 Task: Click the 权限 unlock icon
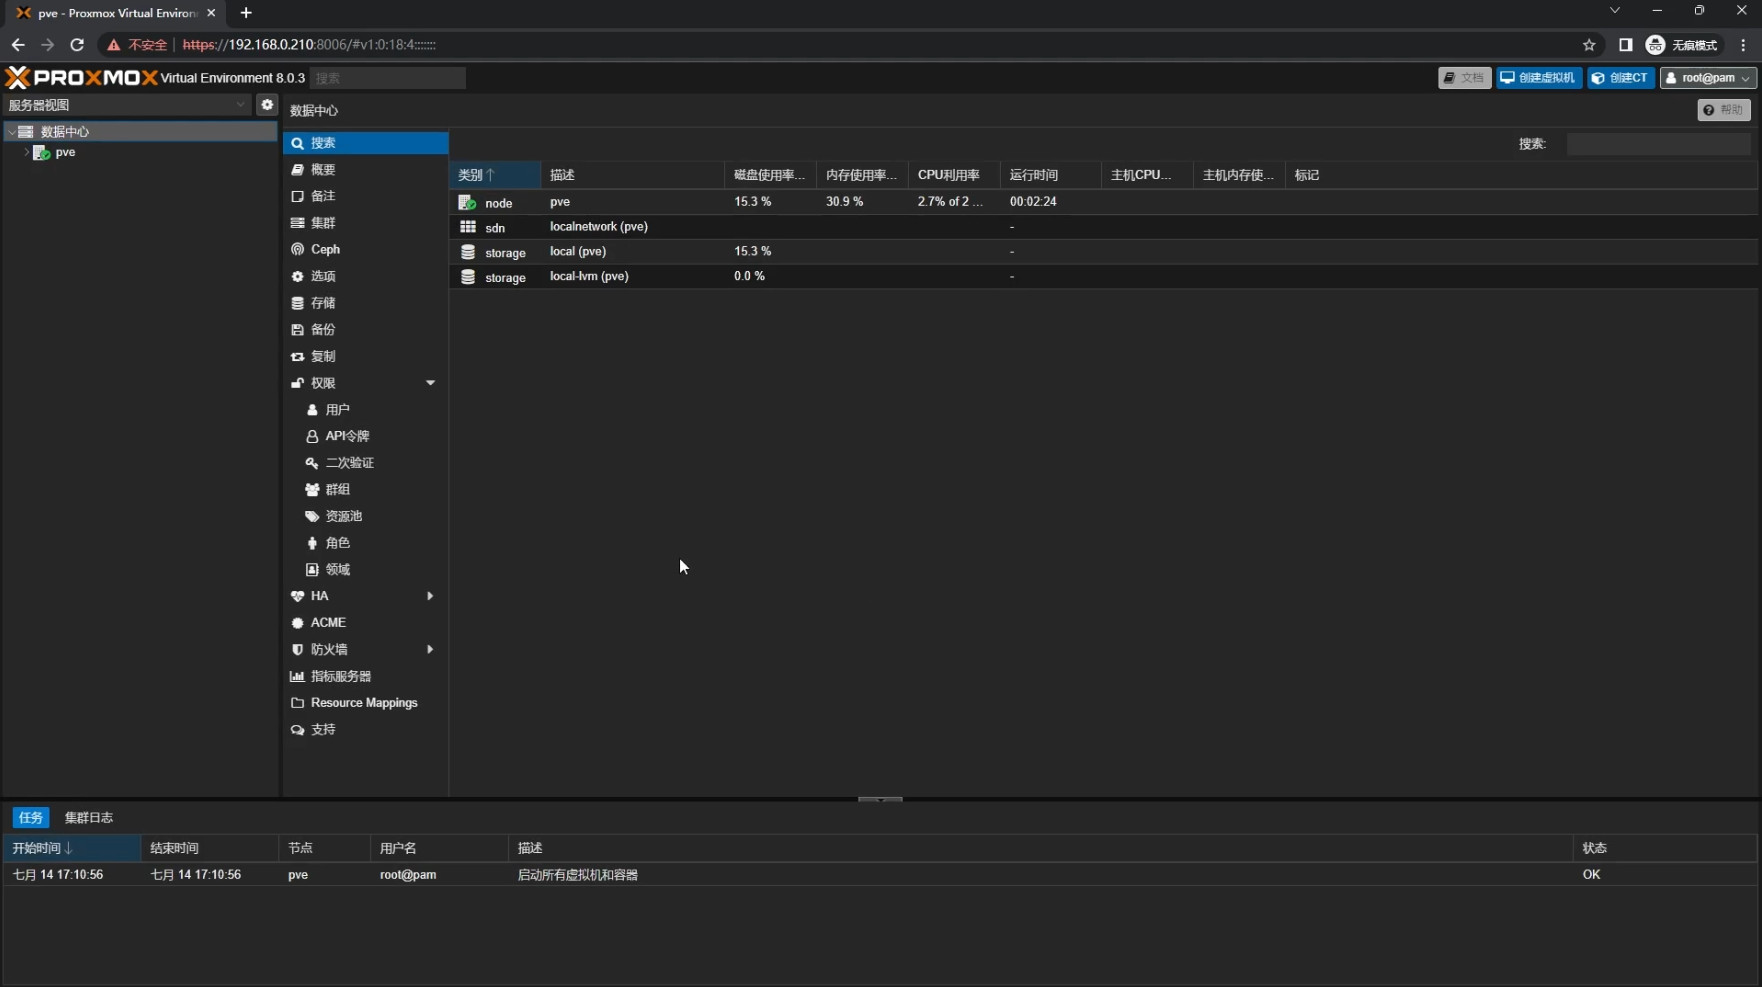297,383
